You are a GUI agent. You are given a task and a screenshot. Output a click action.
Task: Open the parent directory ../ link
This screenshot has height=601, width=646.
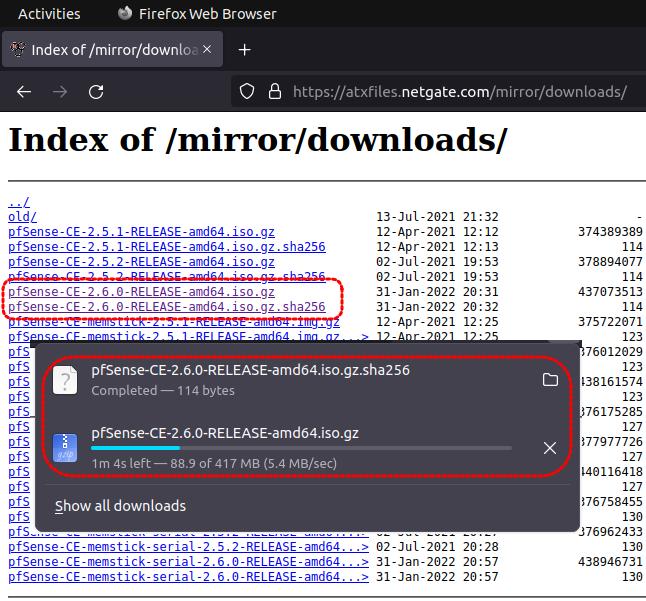[x=19, y=202]
